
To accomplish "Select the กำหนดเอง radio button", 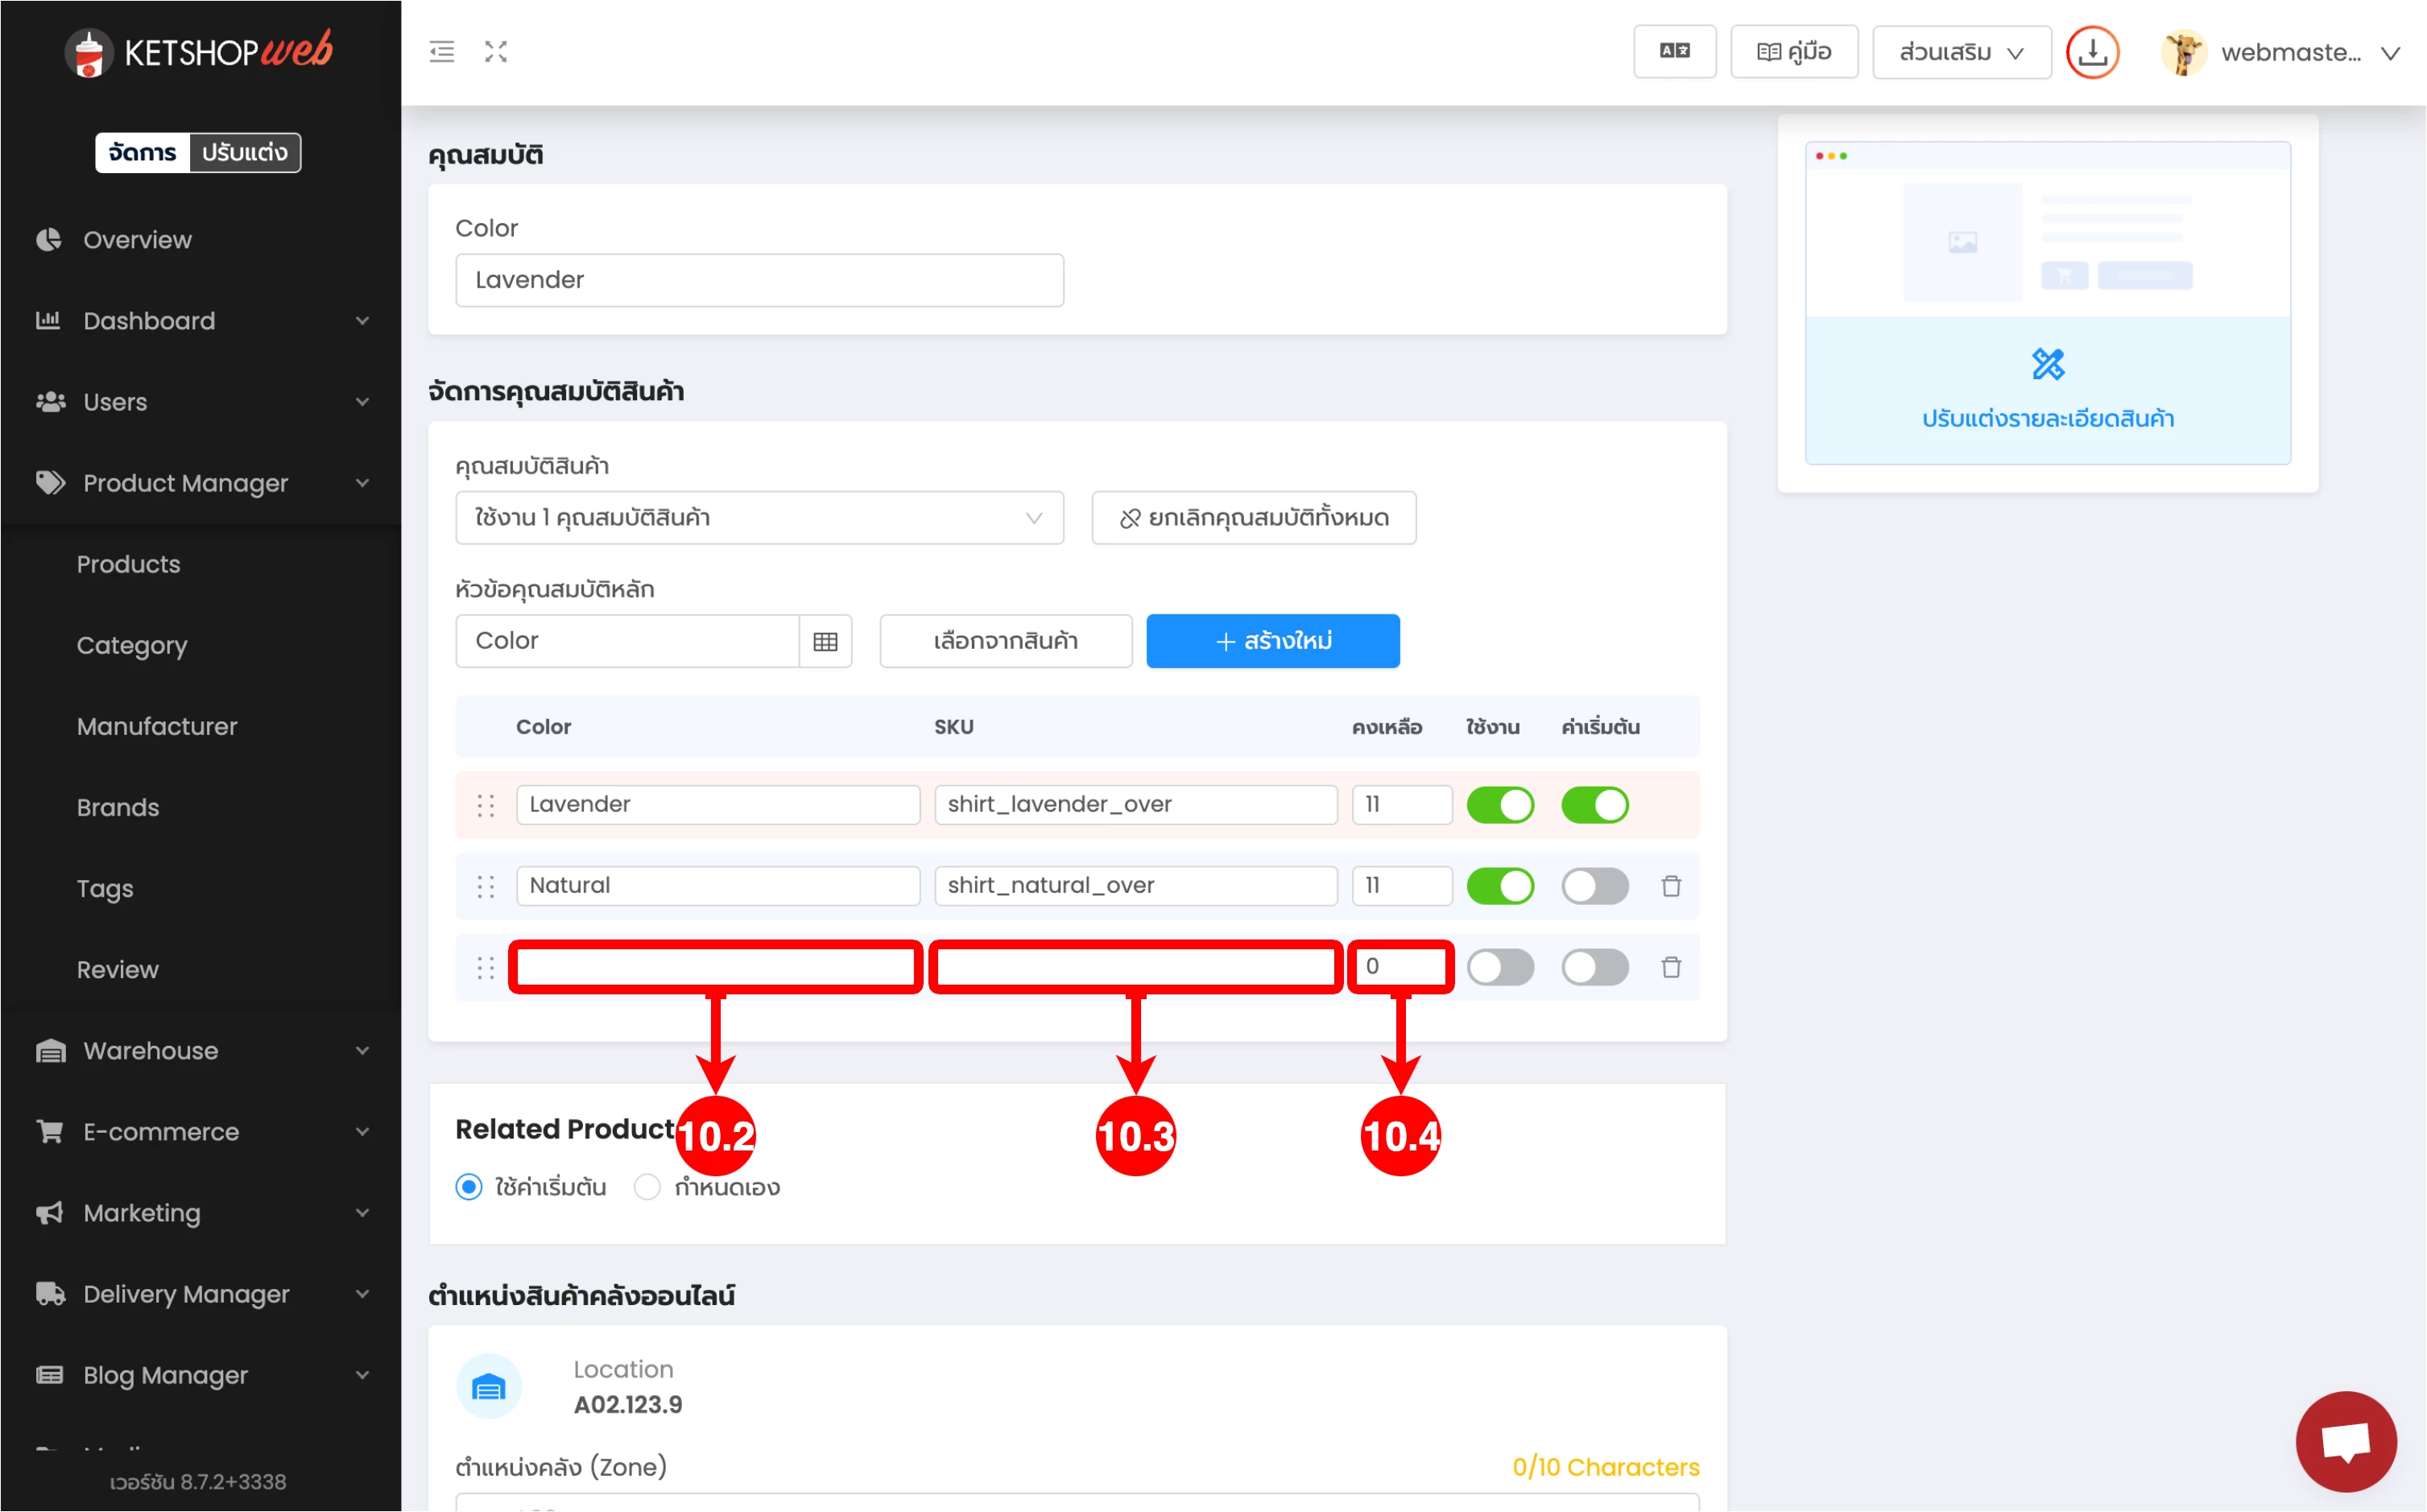I will tap(648, 1187).
